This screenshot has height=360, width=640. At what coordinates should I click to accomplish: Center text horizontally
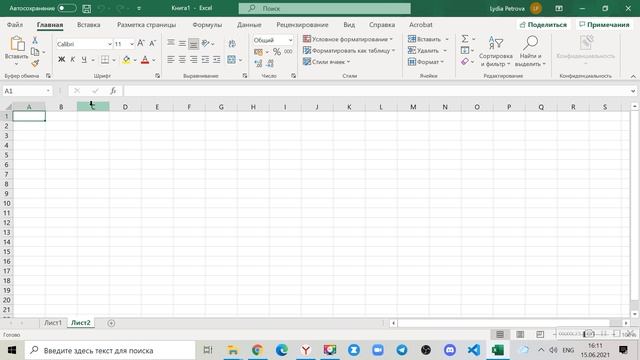[x=182, y=60]
